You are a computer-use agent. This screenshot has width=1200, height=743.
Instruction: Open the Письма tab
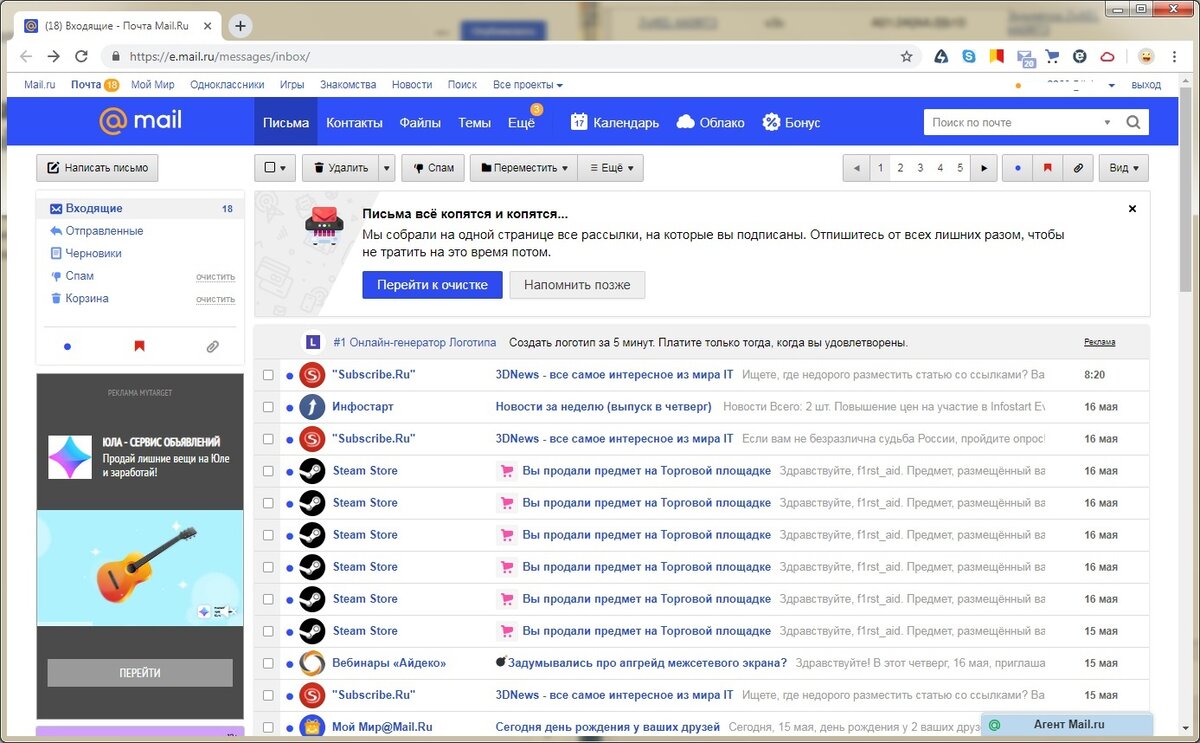point(285,122)
